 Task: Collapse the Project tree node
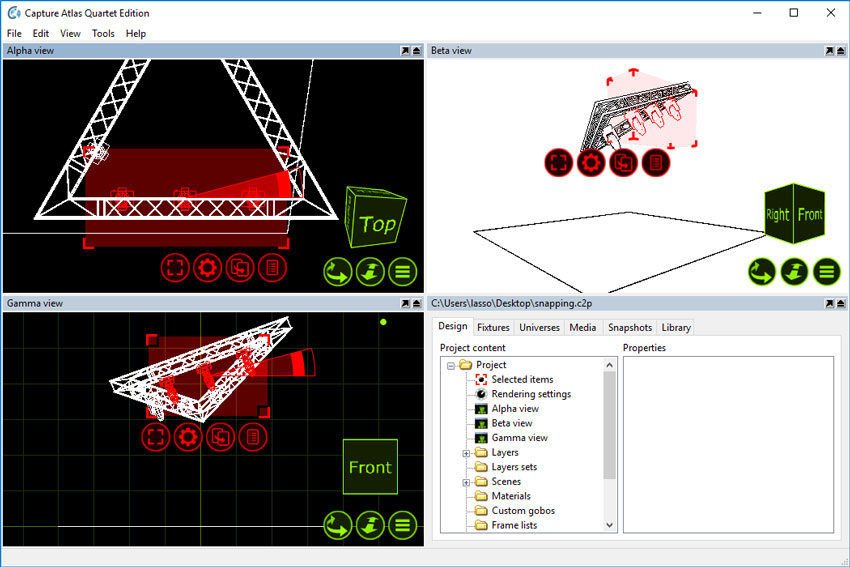coord(451,365)
